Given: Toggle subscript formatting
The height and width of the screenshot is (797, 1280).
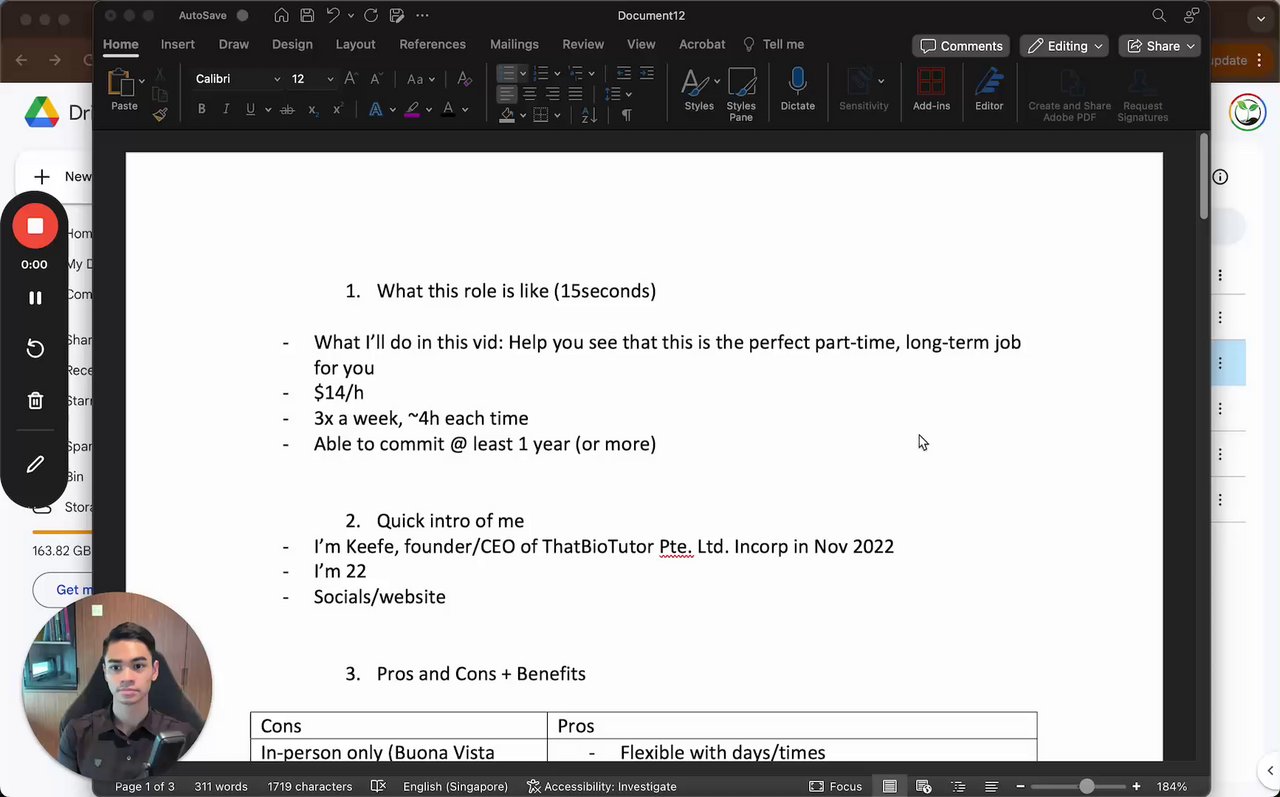Looking at the screenshot, I should [x=313, y=109].
